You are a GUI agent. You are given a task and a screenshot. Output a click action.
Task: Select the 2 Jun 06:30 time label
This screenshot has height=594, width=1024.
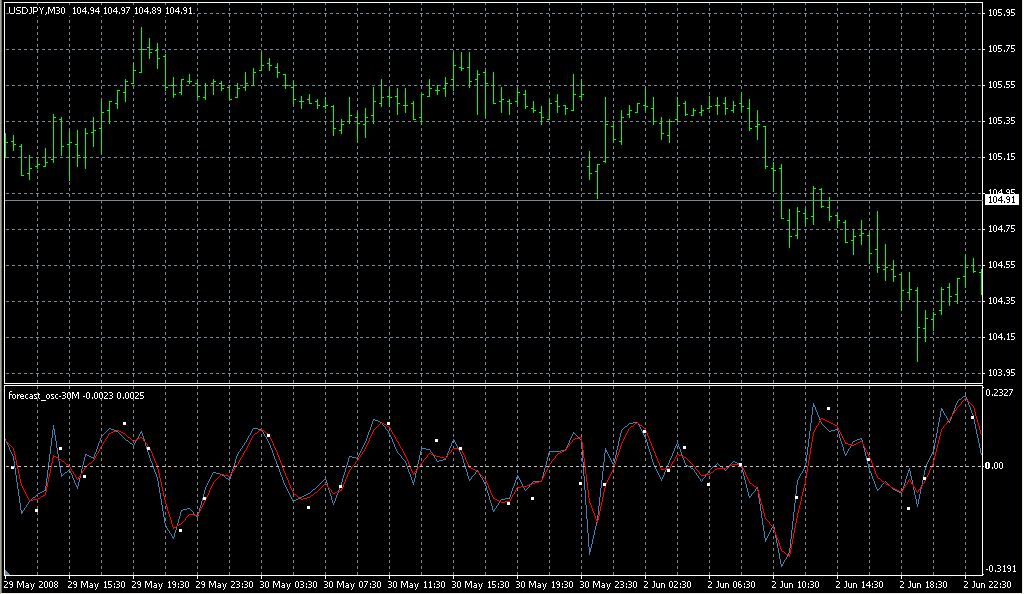click(x=736, y=584)
